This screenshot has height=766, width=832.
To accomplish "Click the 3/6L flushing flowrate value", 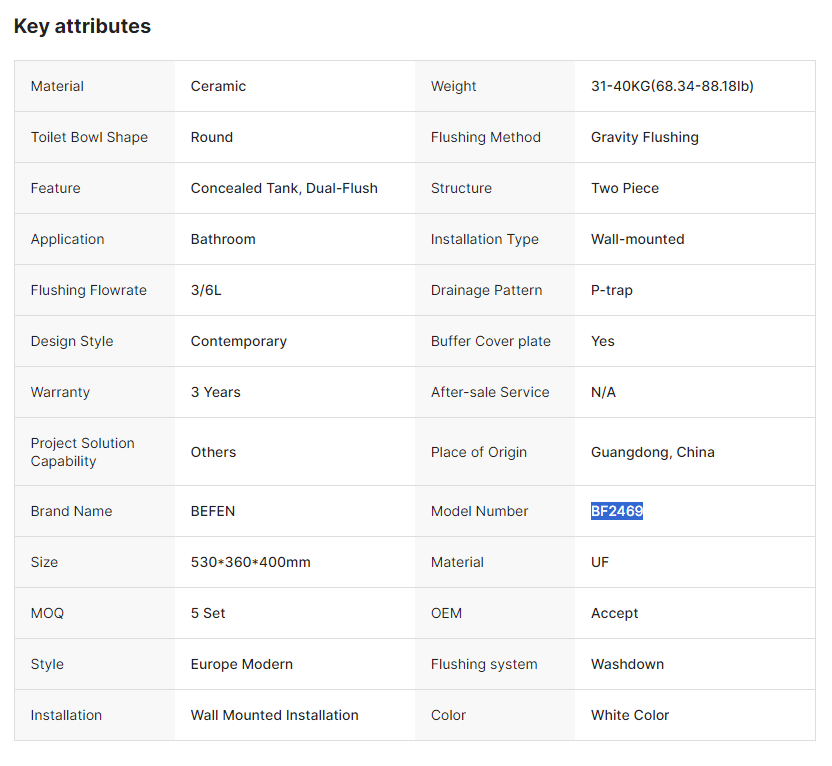I will pyautogui.click(x=206, y=290).
